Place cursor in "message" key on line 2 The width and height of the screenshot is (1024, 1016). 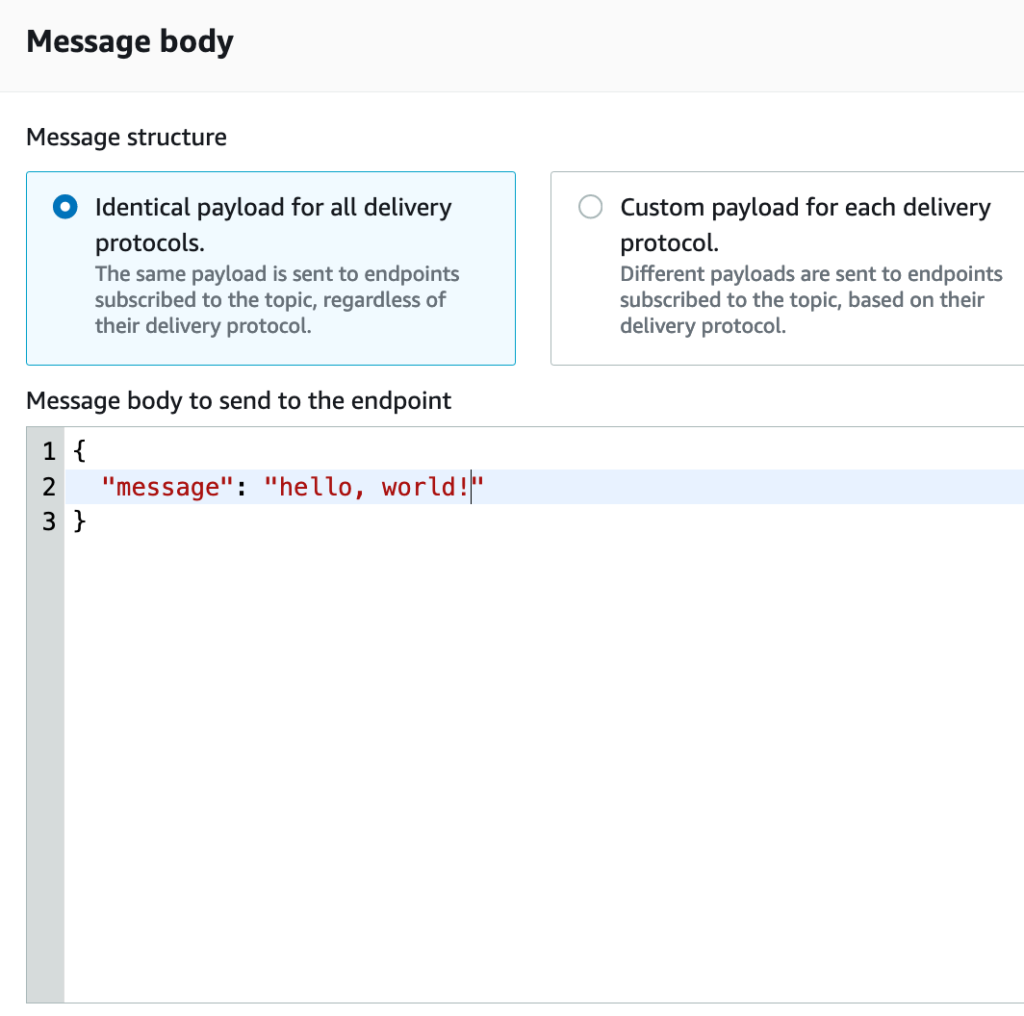[x=168, y=487]
